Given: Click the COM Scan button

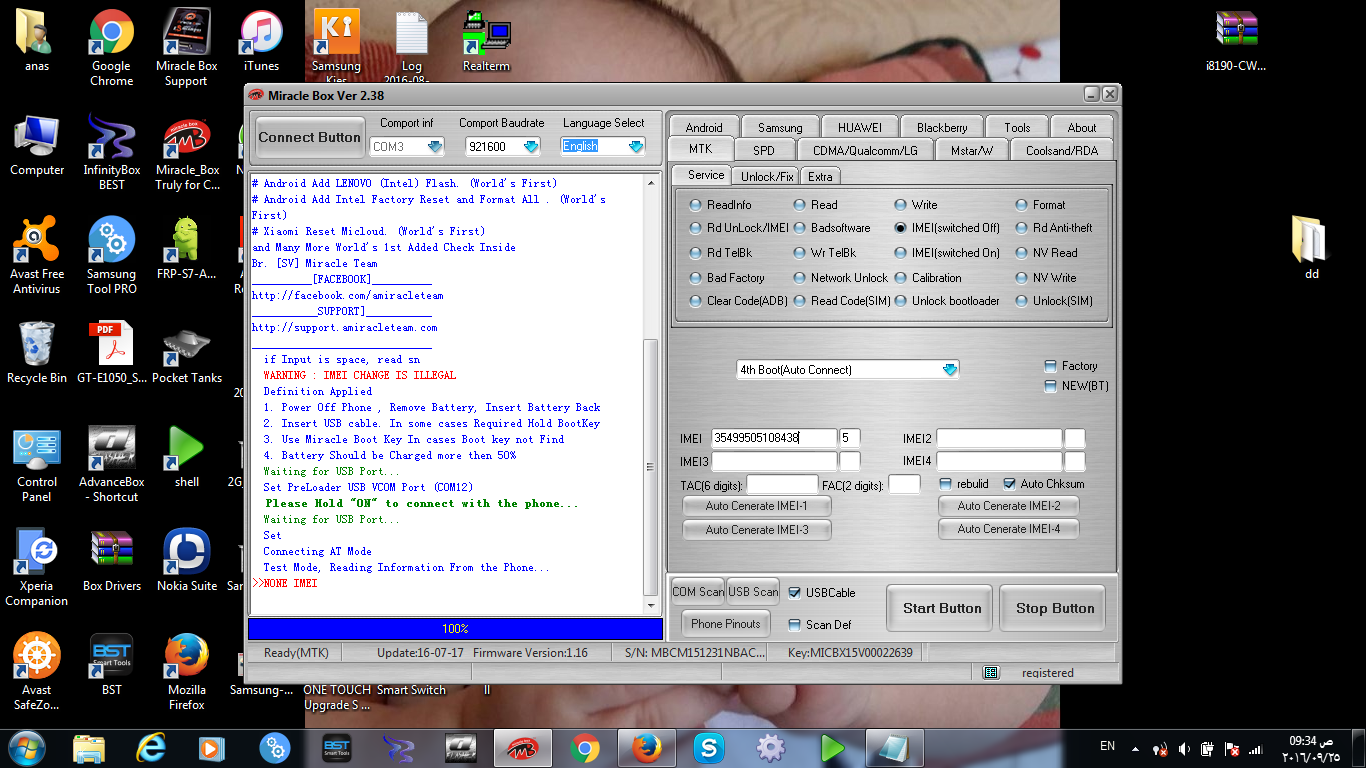Looking at the screenshot, I should (698, 592).
